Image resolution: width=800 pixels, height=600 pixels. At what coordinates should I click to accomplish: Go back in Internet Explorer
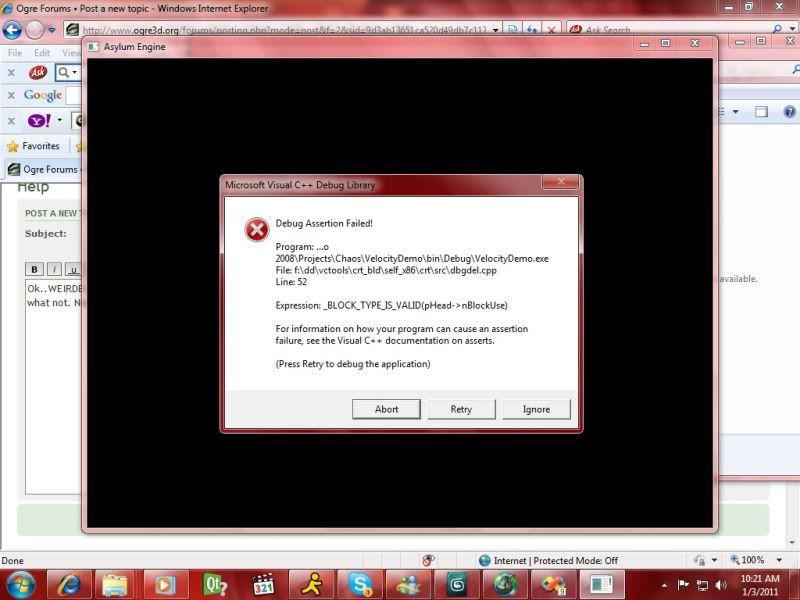(12, 30)
